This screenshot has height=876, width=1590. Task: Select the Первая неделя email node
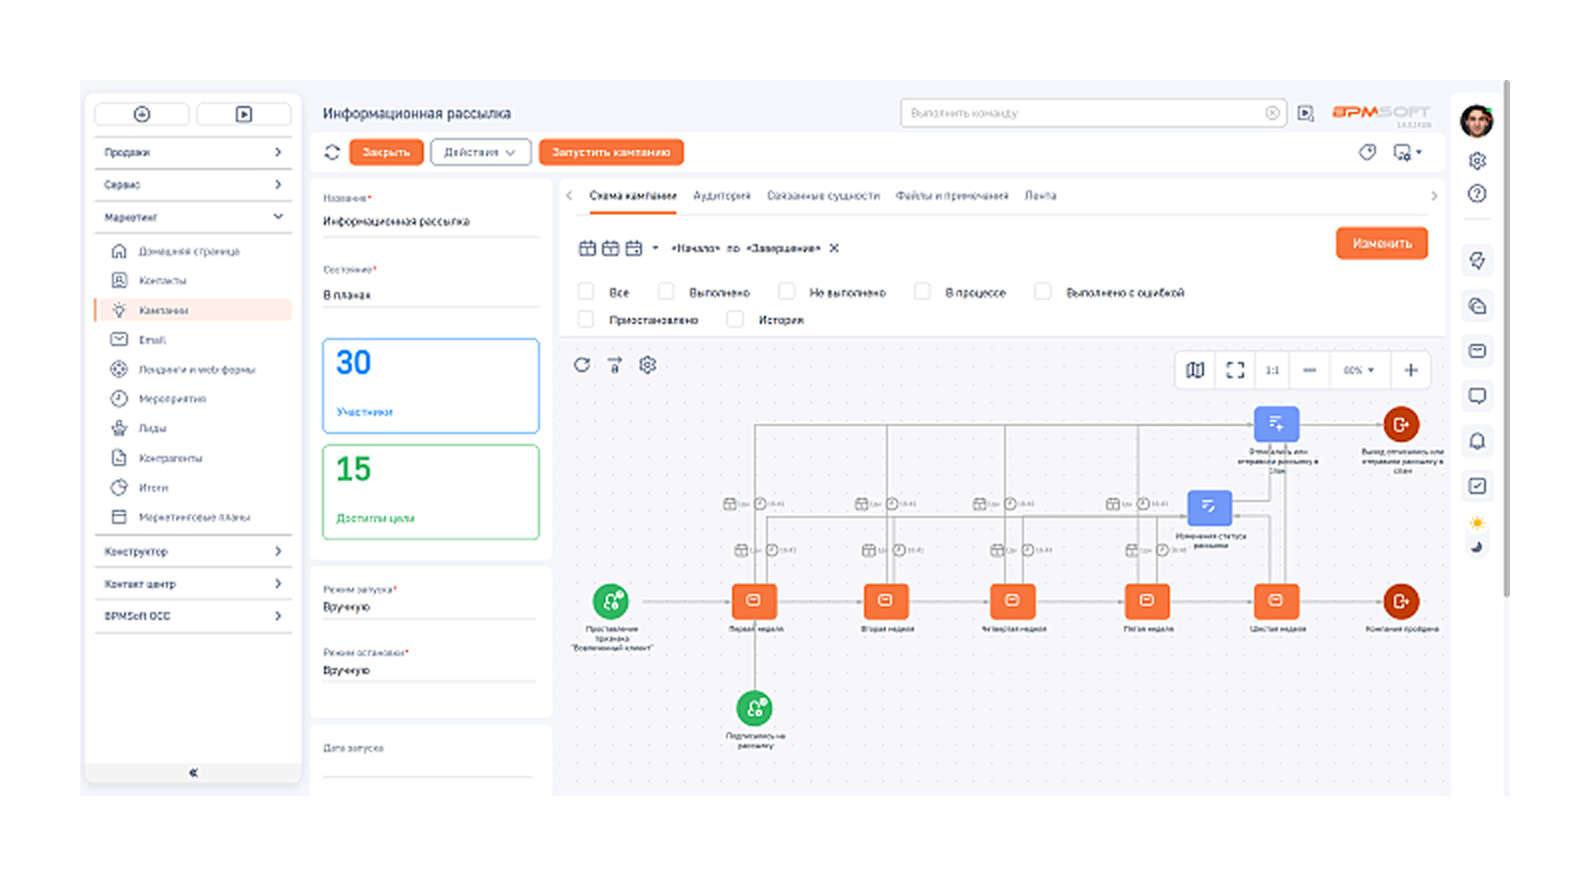[x=754, y=601]
